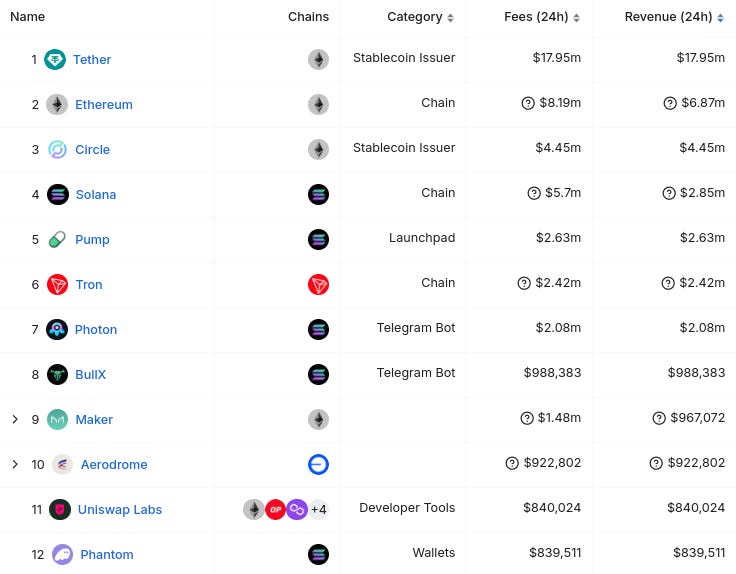Click Tron chain icon in Chains column
The image size is (736, 574).
(x=318, y=284)
